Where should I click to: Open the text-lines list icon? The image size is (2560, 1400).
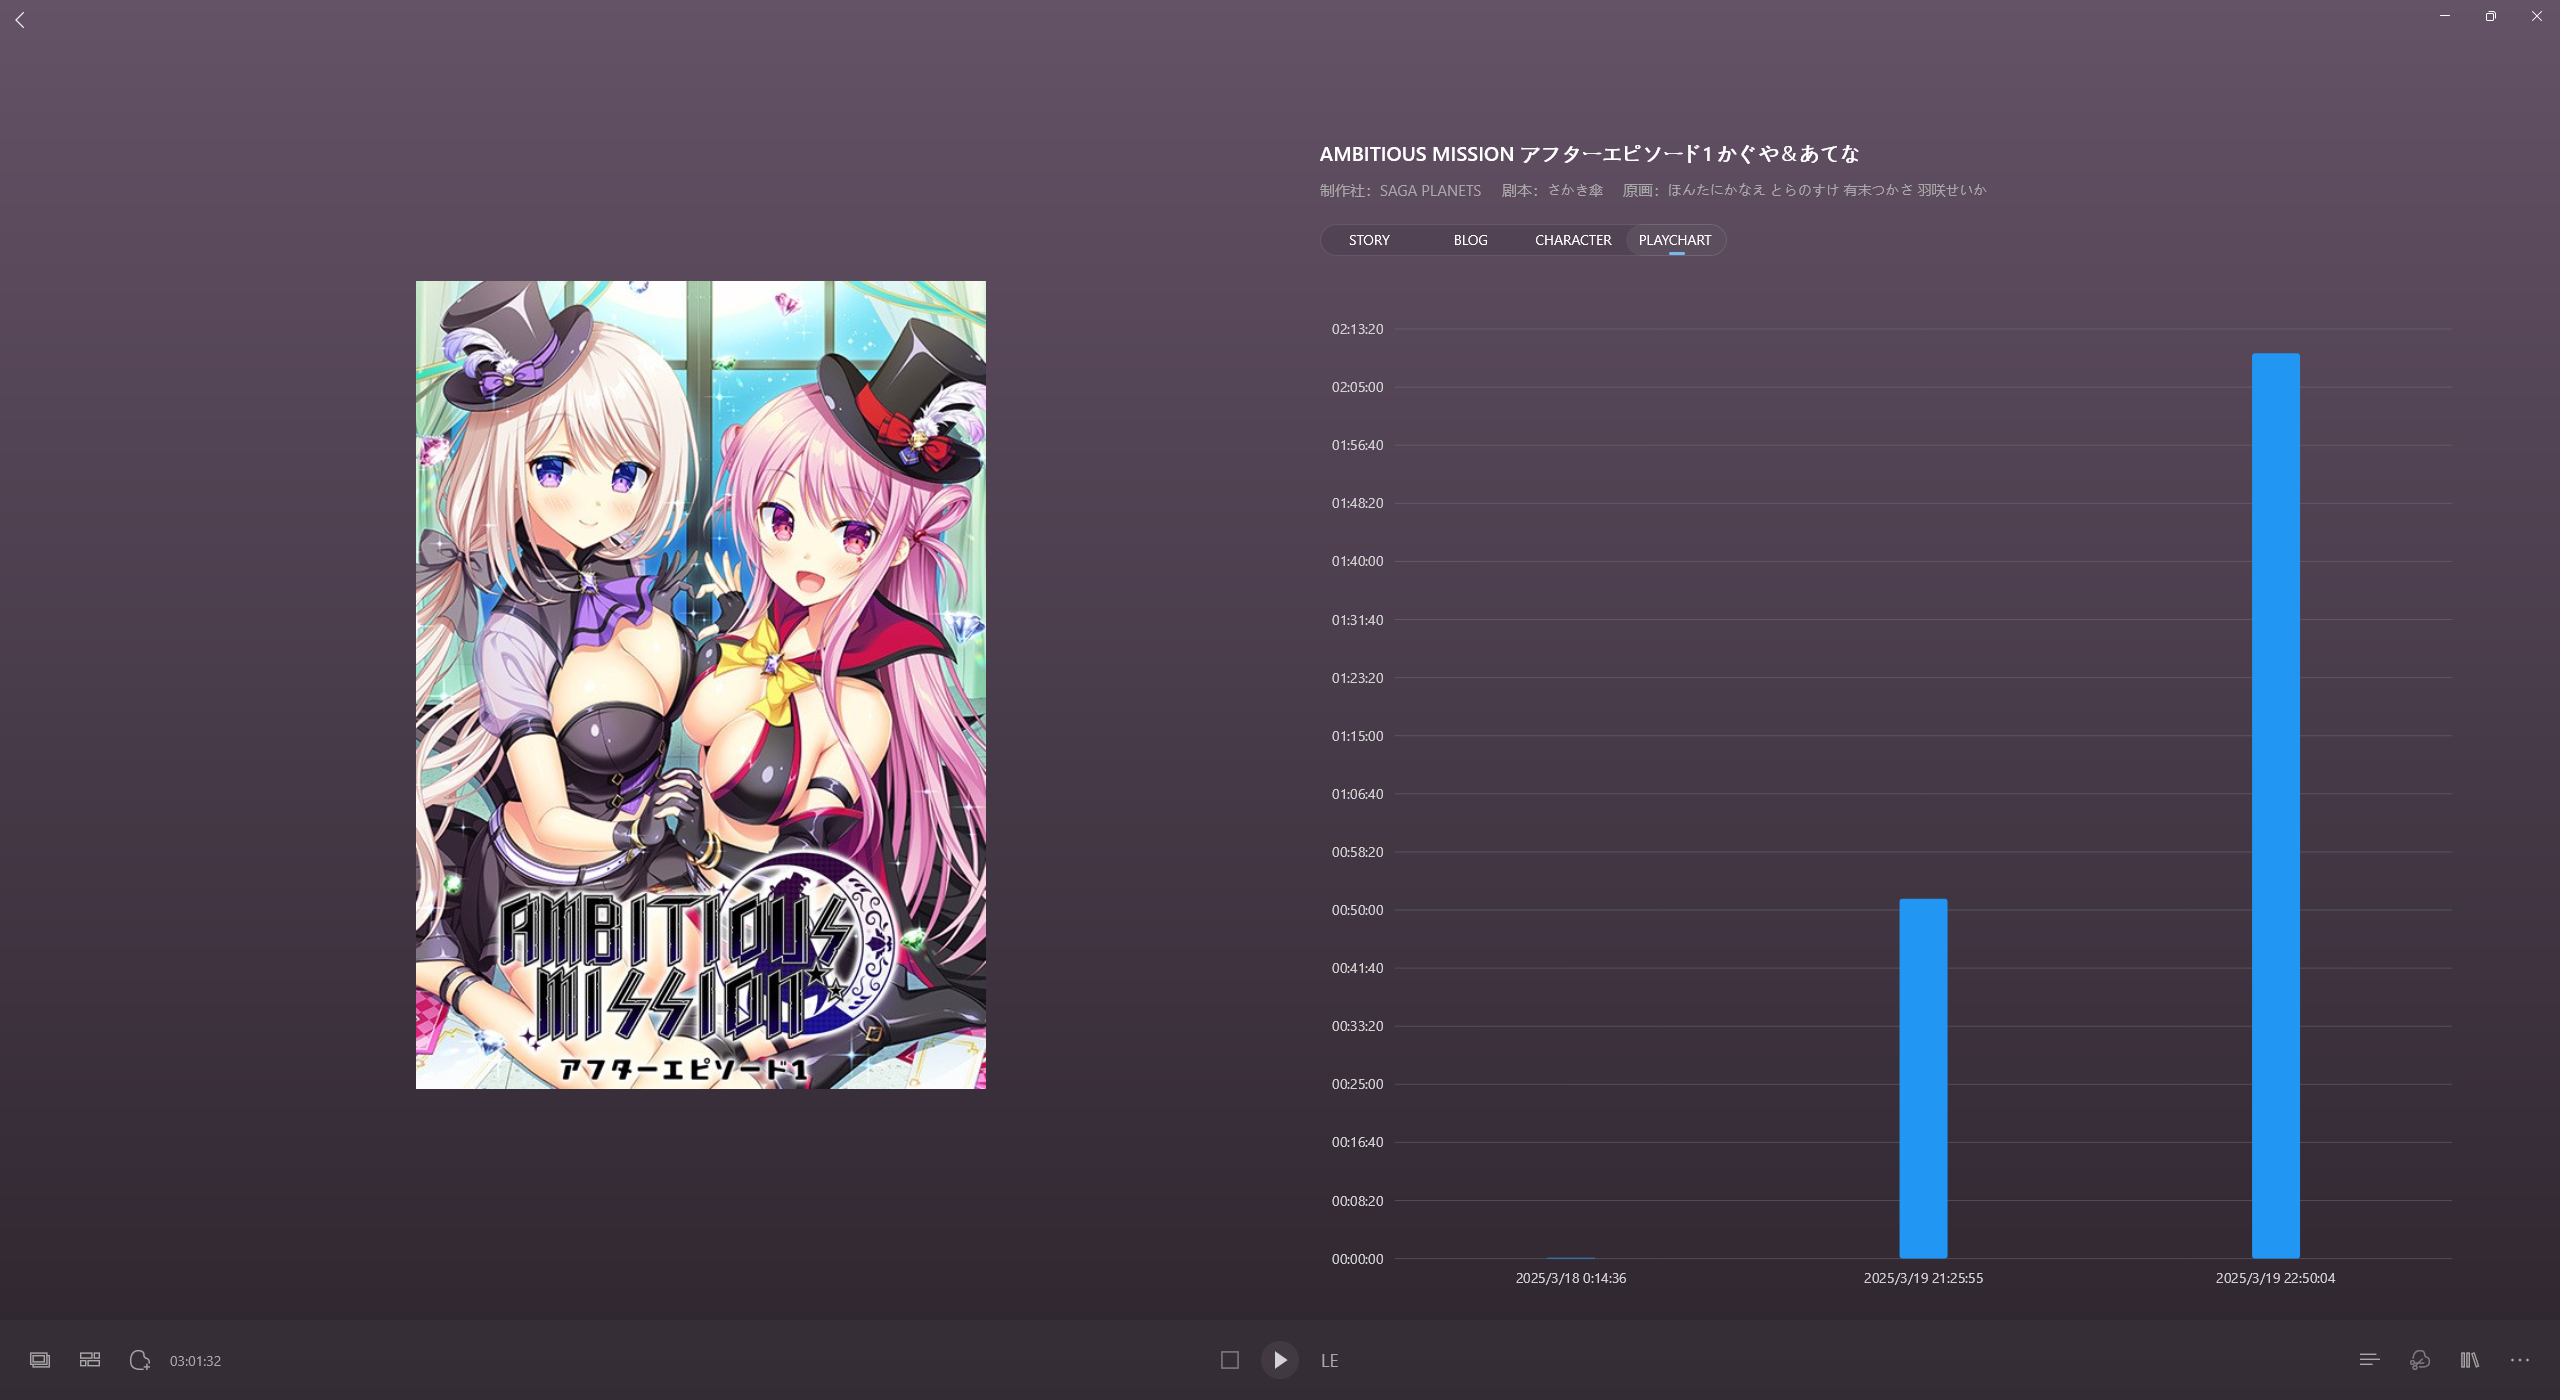pos(2369,1360)
